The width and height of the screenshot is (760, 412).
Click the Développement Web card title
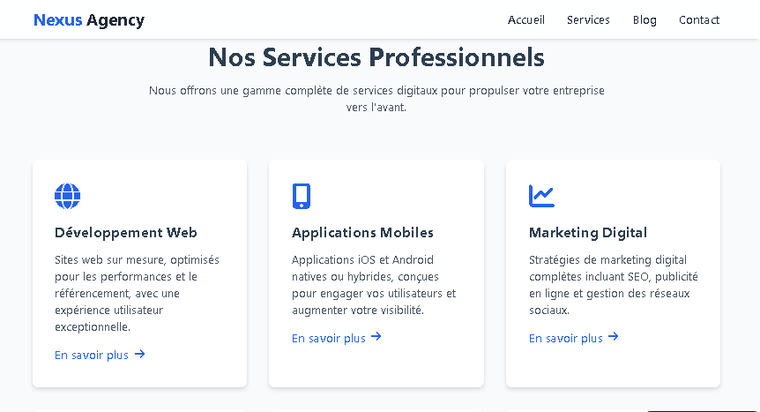point(126,233)
